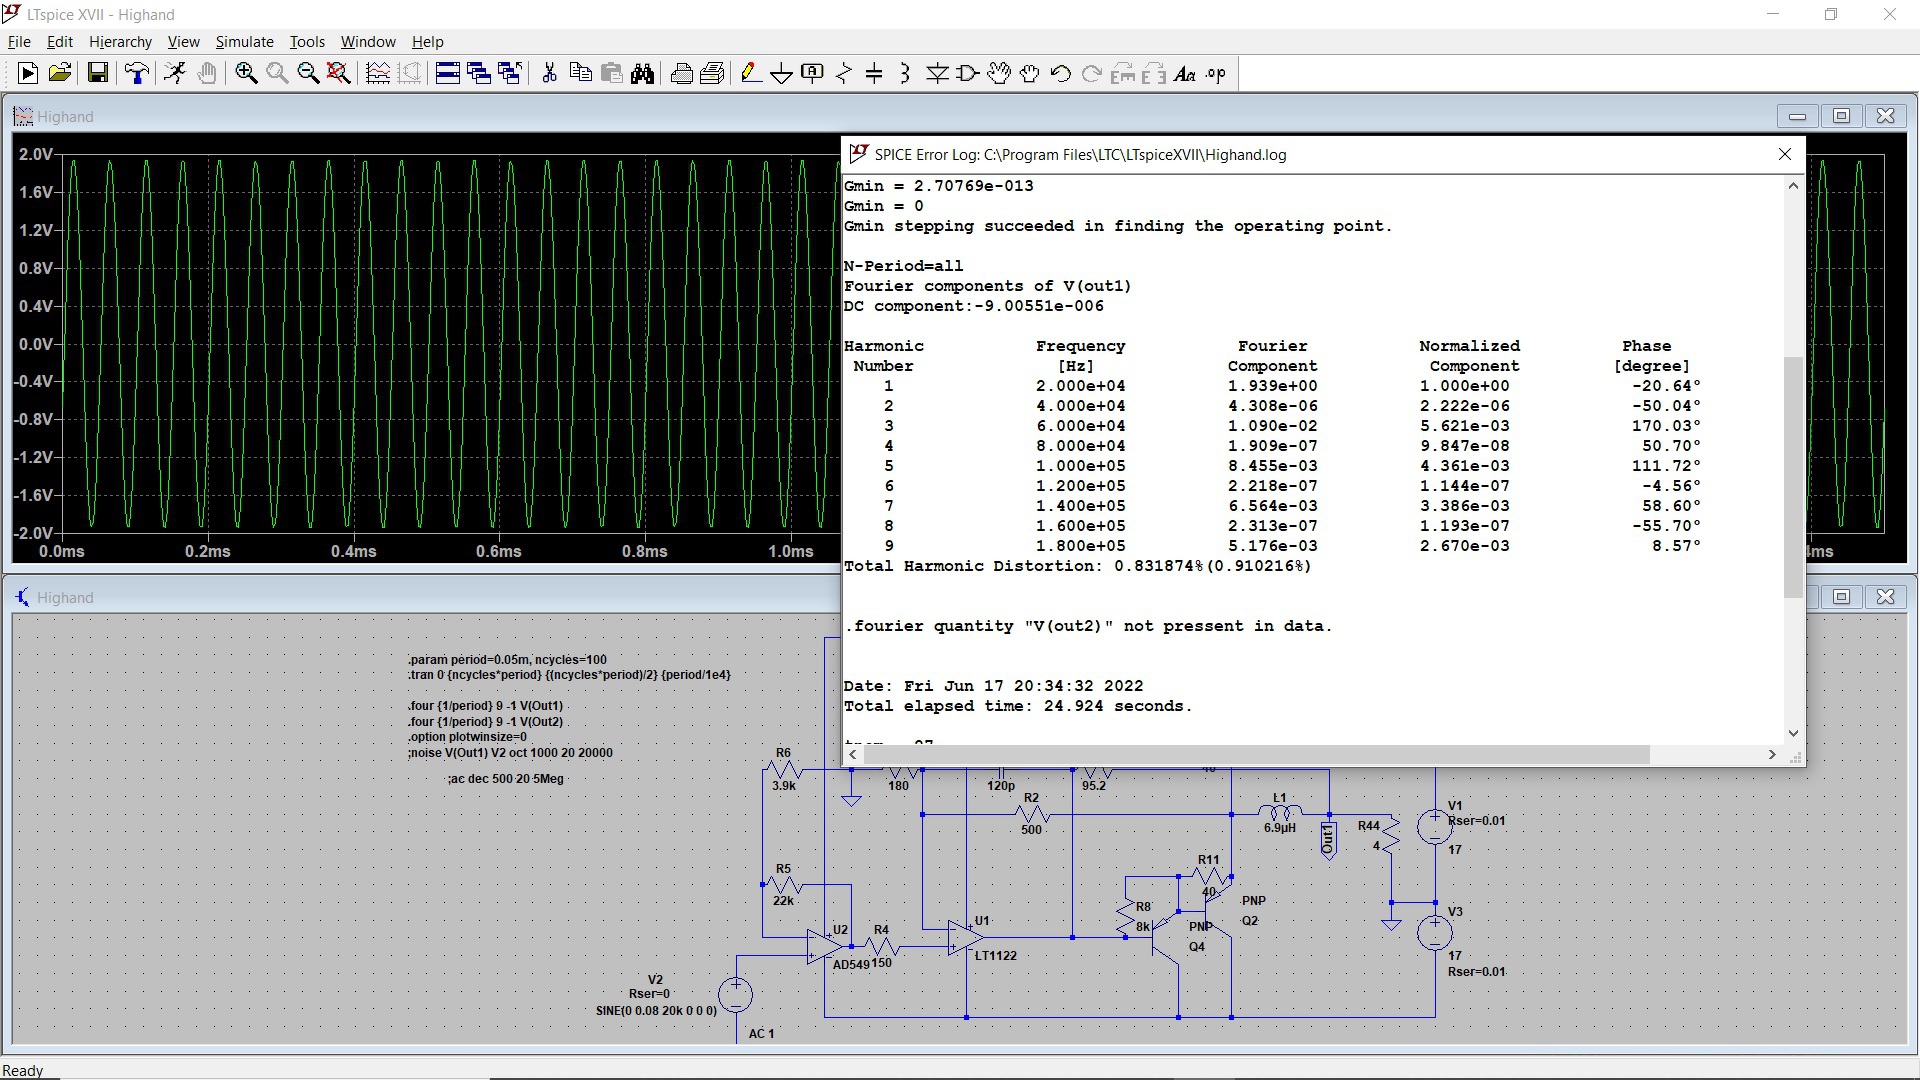Place a Resistor component tool
Viewport: 1920px width, 1080px height.
click(844, 73)
